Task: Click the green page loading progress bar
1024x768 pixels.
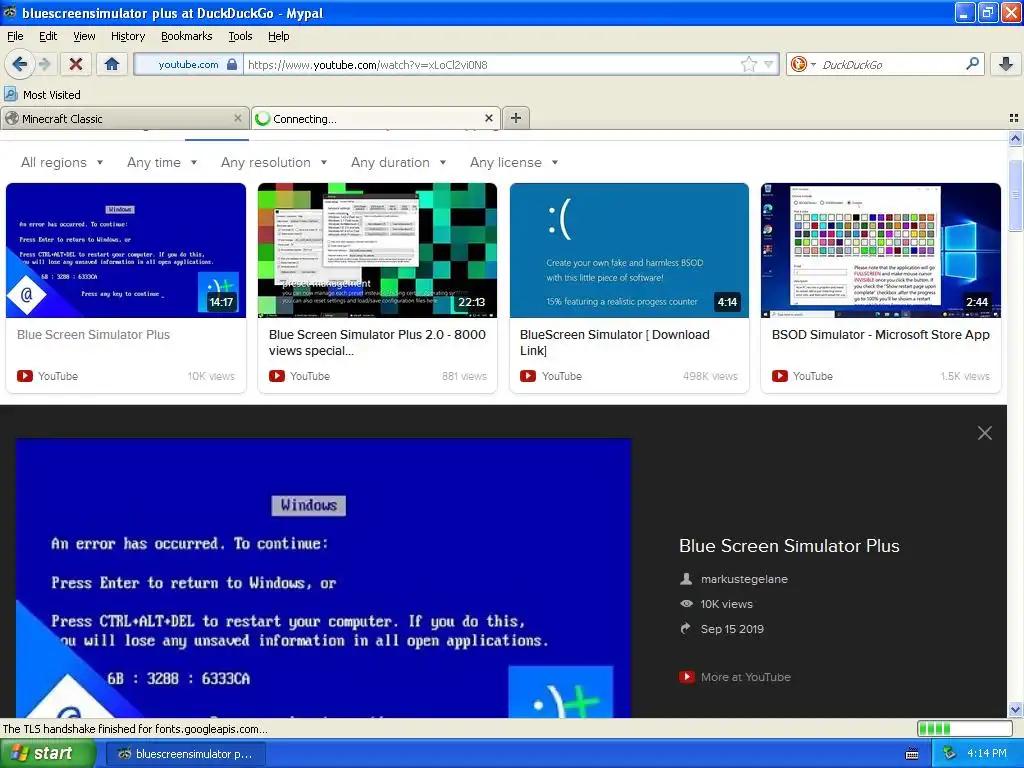Action: pos(964,728)
